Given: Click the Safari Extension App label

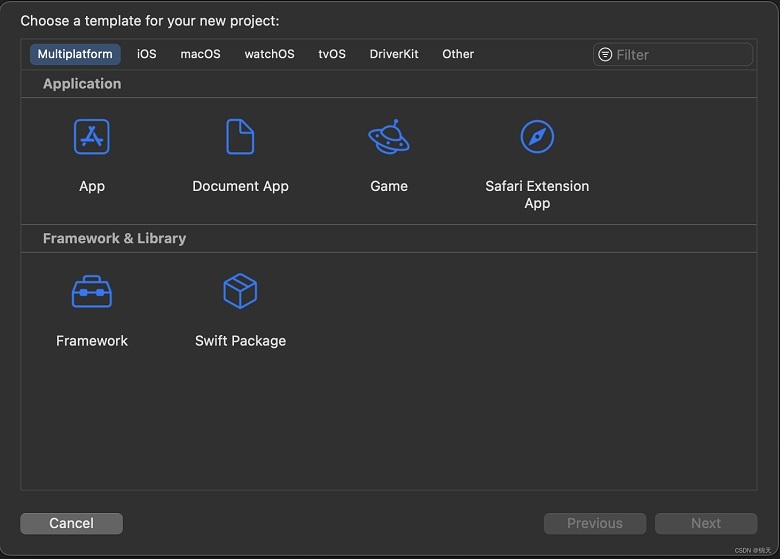Looking at the screenshot, I should click(x=537, y=194).
